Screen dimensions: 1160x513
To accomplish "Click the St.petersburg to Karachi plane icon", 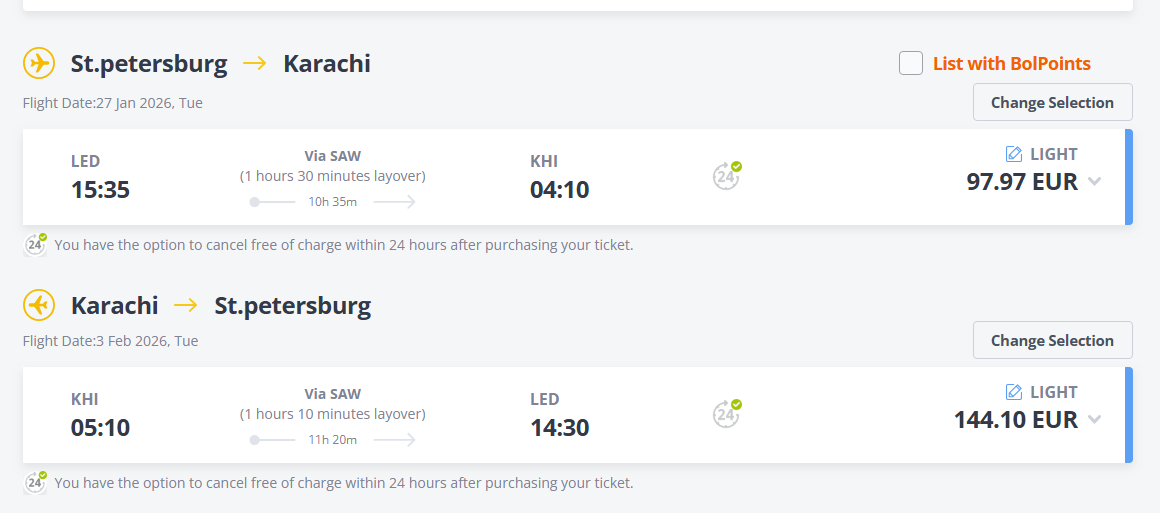I will tap(39, 64).
